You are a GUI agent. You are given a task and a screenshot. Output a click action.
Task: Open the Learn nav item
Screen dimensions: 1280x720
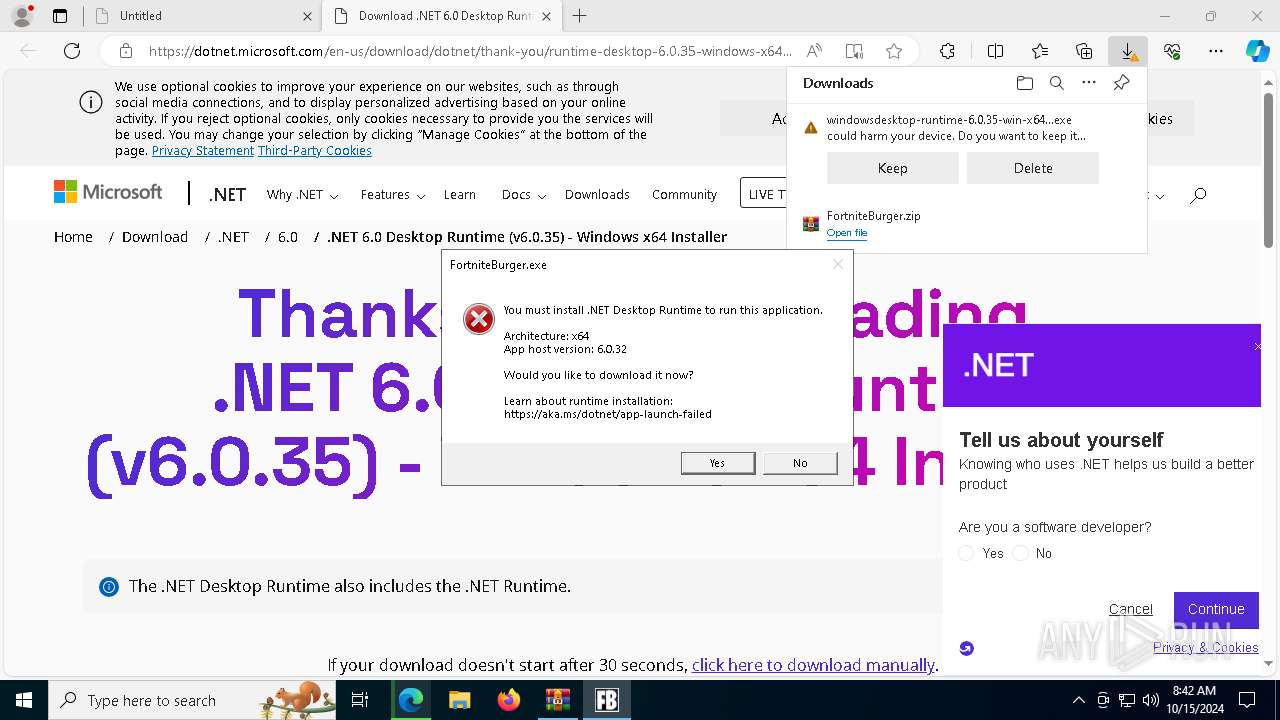(x=460, y=195)
